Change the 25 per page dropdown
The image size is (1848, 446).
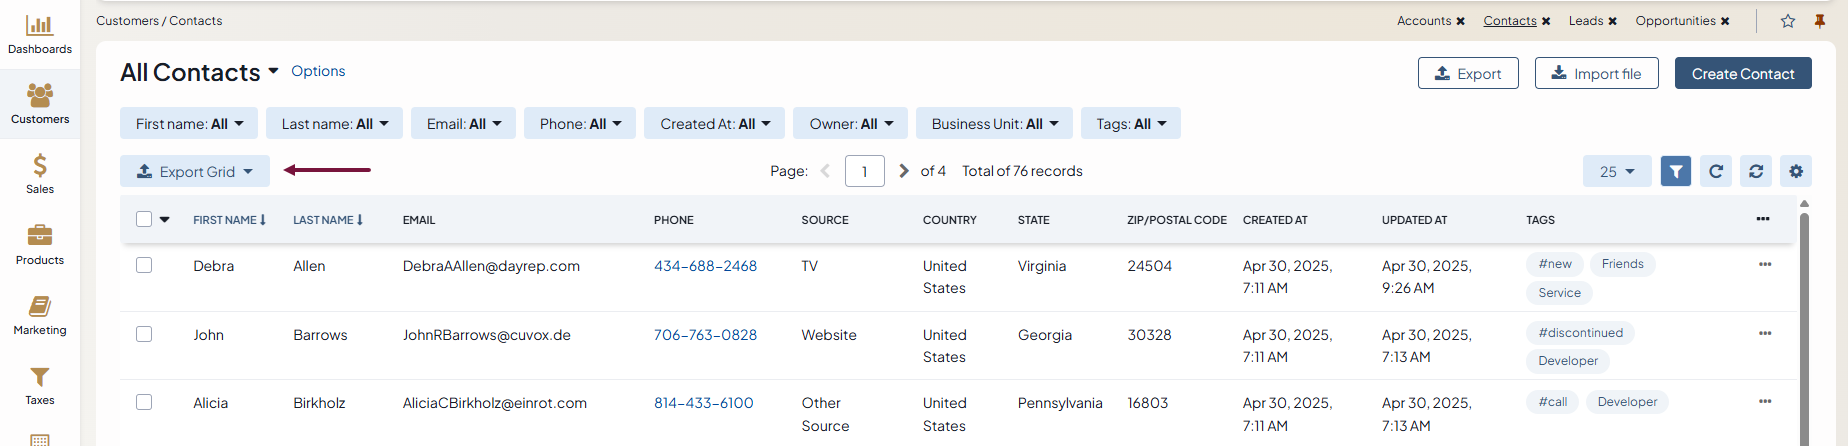[x=1616, y=171]
